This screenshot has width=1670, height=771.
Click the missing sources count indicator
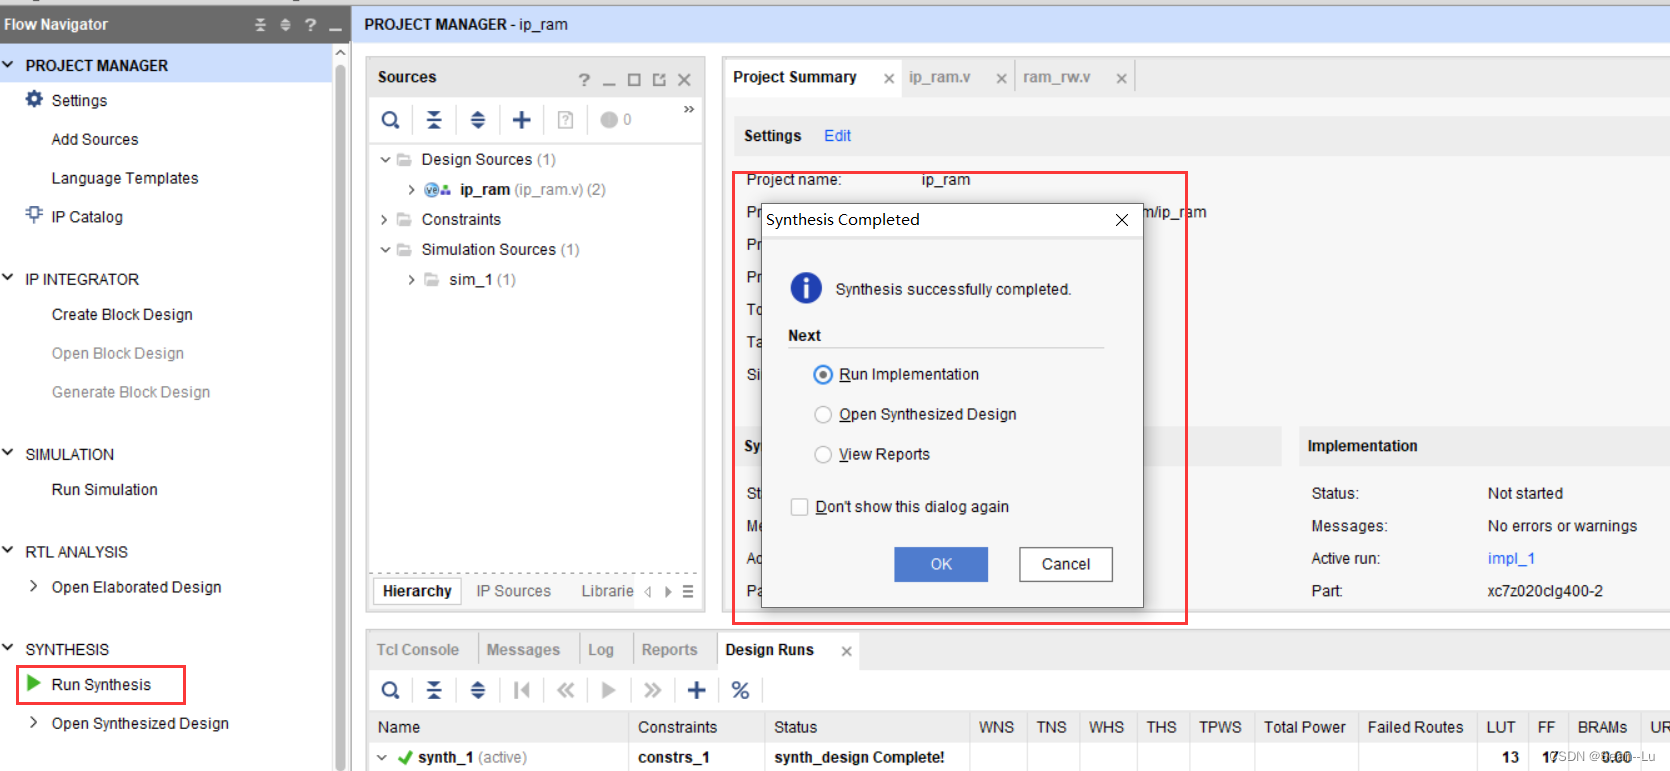pyautogui.click(x=616, y=120)
